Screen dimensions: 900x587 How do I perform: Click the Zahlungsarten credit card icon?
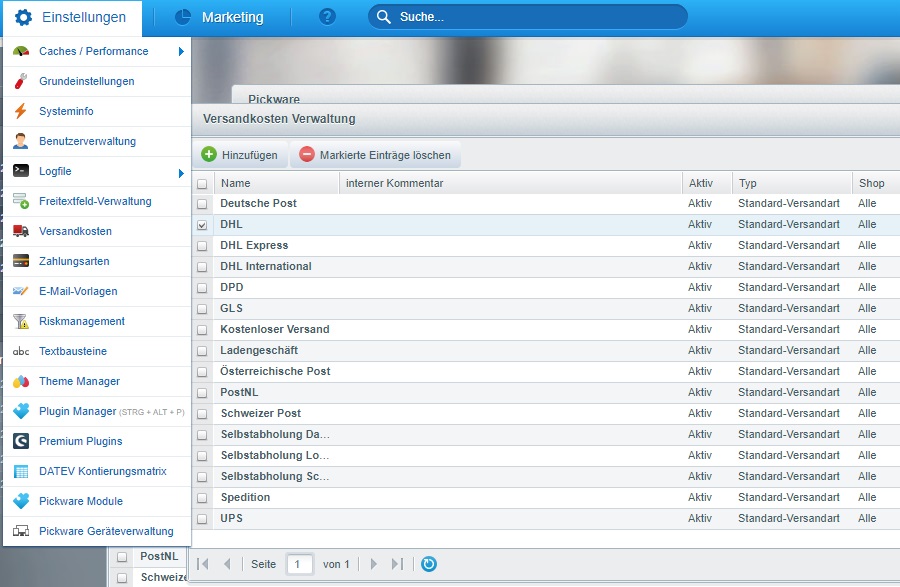[21, 261]
